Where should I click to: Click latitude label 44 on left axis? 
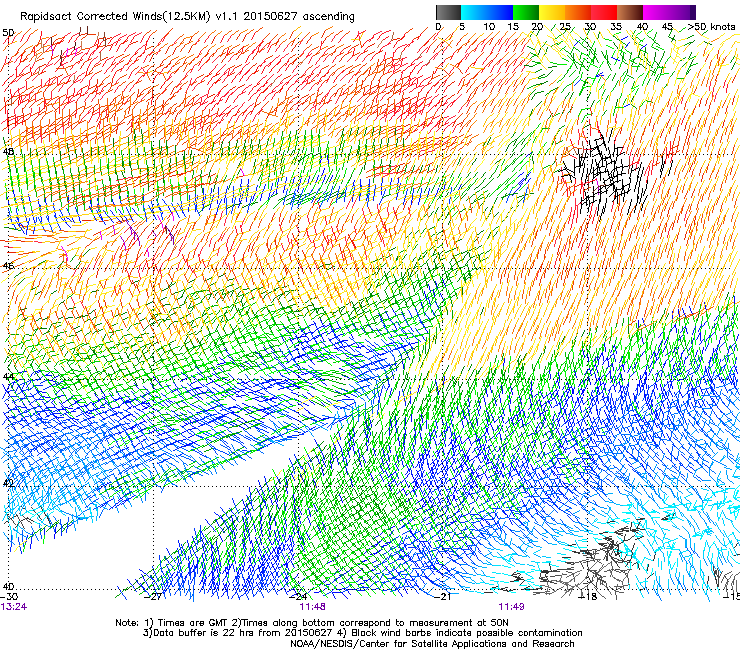[x=8, y=377]
